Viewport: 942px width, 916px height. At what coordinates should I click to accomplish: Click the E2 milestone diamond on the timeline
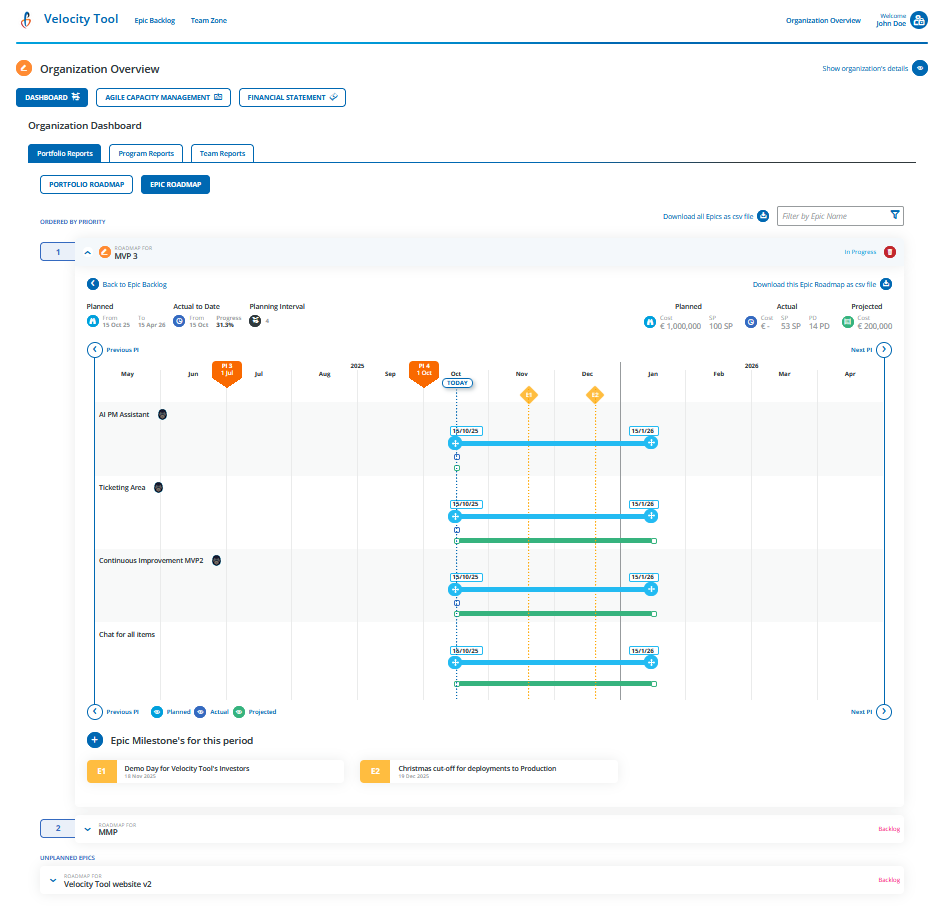(594, 395)
